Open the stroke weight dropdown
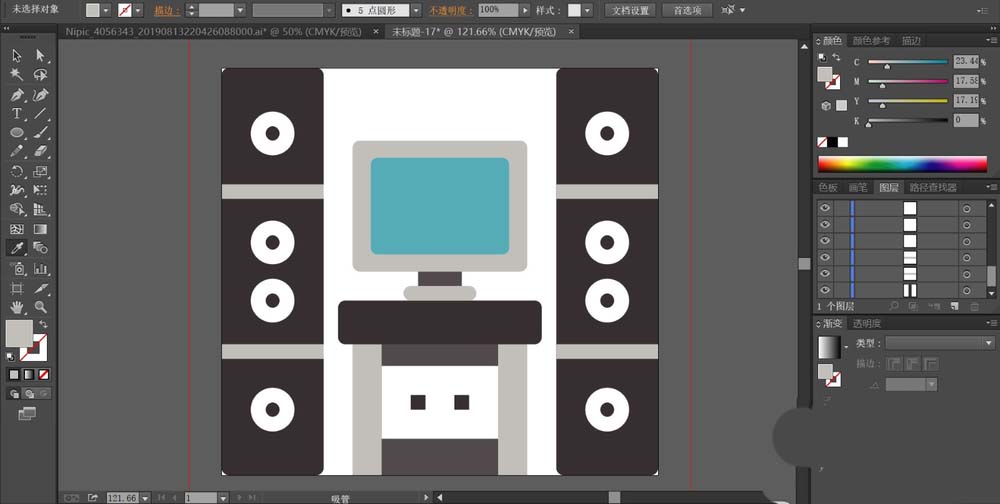 click(x=240, y=11)
